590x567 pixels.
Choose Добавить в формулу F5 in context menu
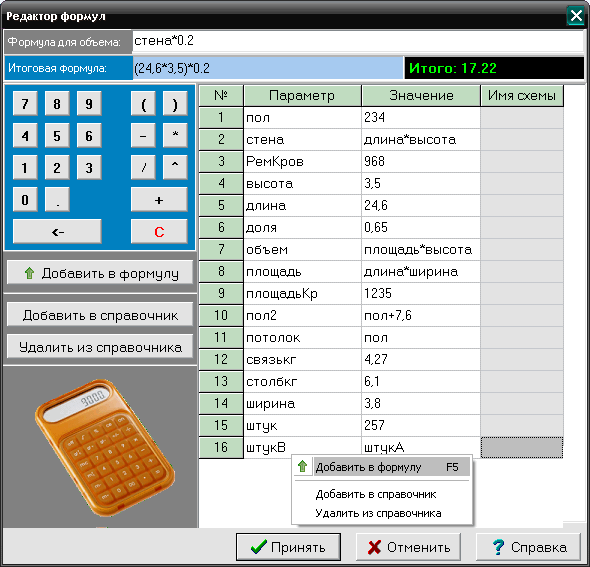point(382,467)
